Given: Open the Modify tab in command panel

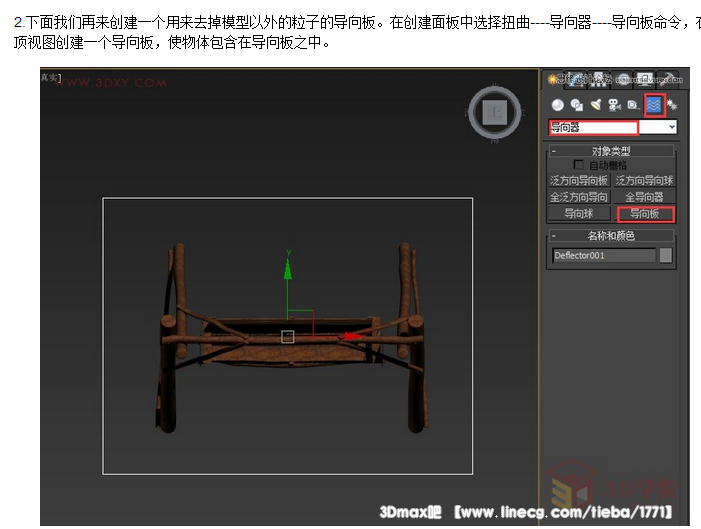Looking at the screenshot, I should tap(575, 80).
